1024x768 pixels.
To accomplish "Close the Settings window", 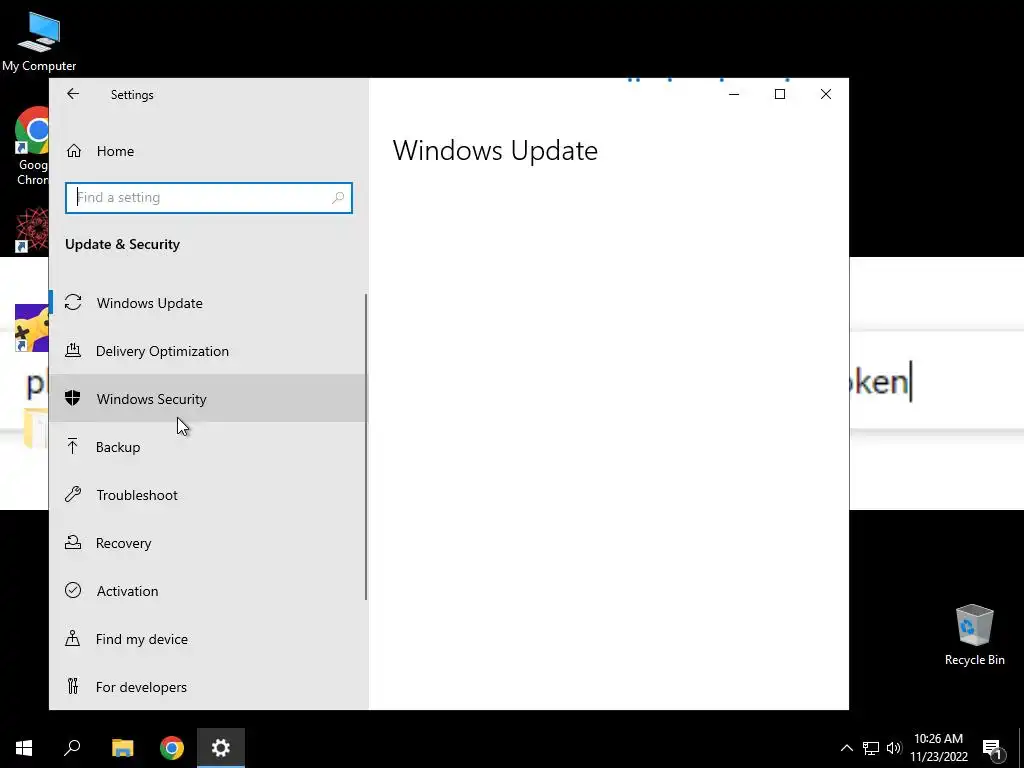I will pyautogui.click(x=826, y=94).
